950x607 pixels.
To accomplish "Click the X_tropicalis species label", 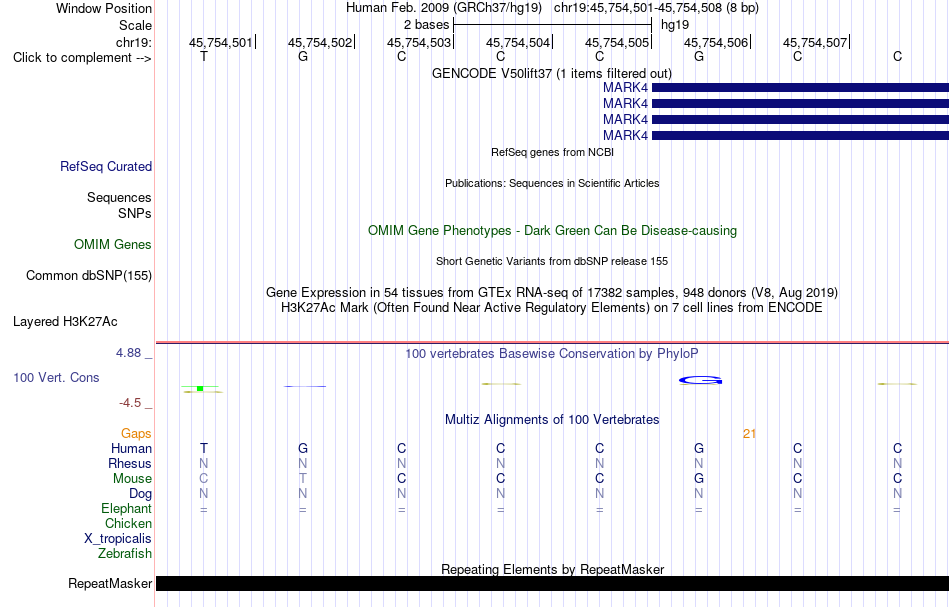I will 118,539.
